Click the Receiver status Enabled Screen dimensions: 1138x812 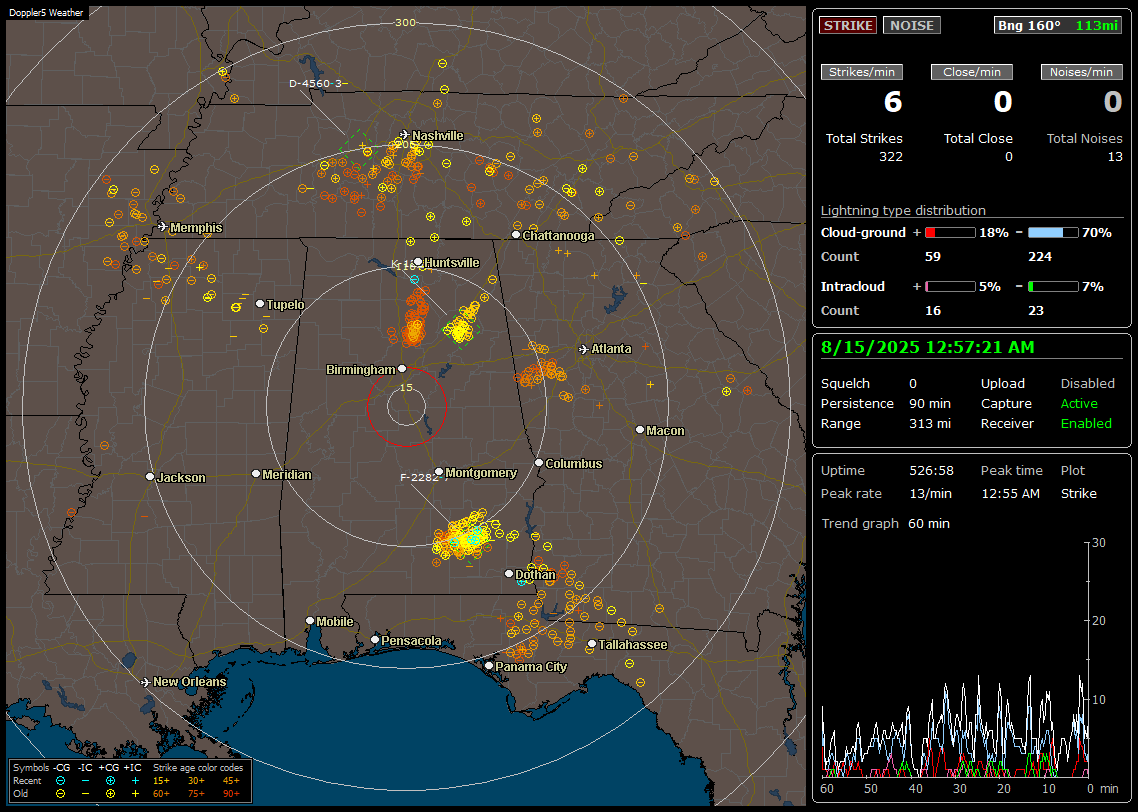click(1086, 424)
